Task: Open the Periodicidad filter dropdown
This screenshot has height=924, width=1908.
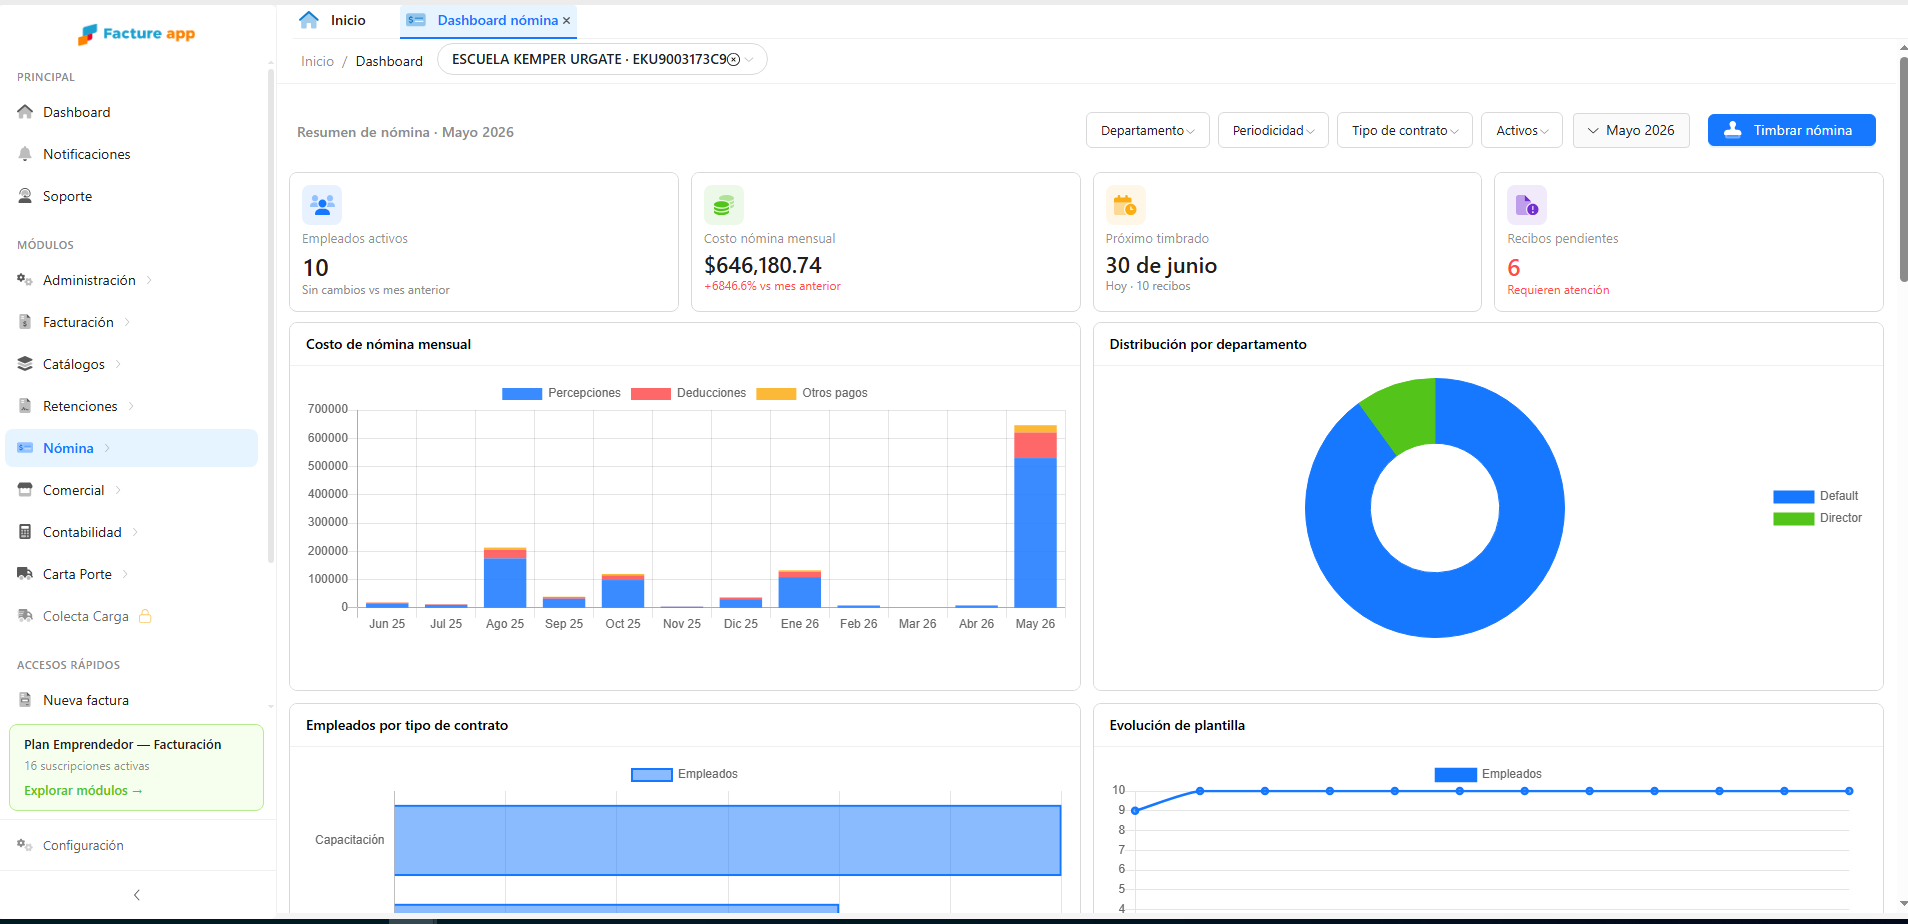Action: [x=1273, y=130]
